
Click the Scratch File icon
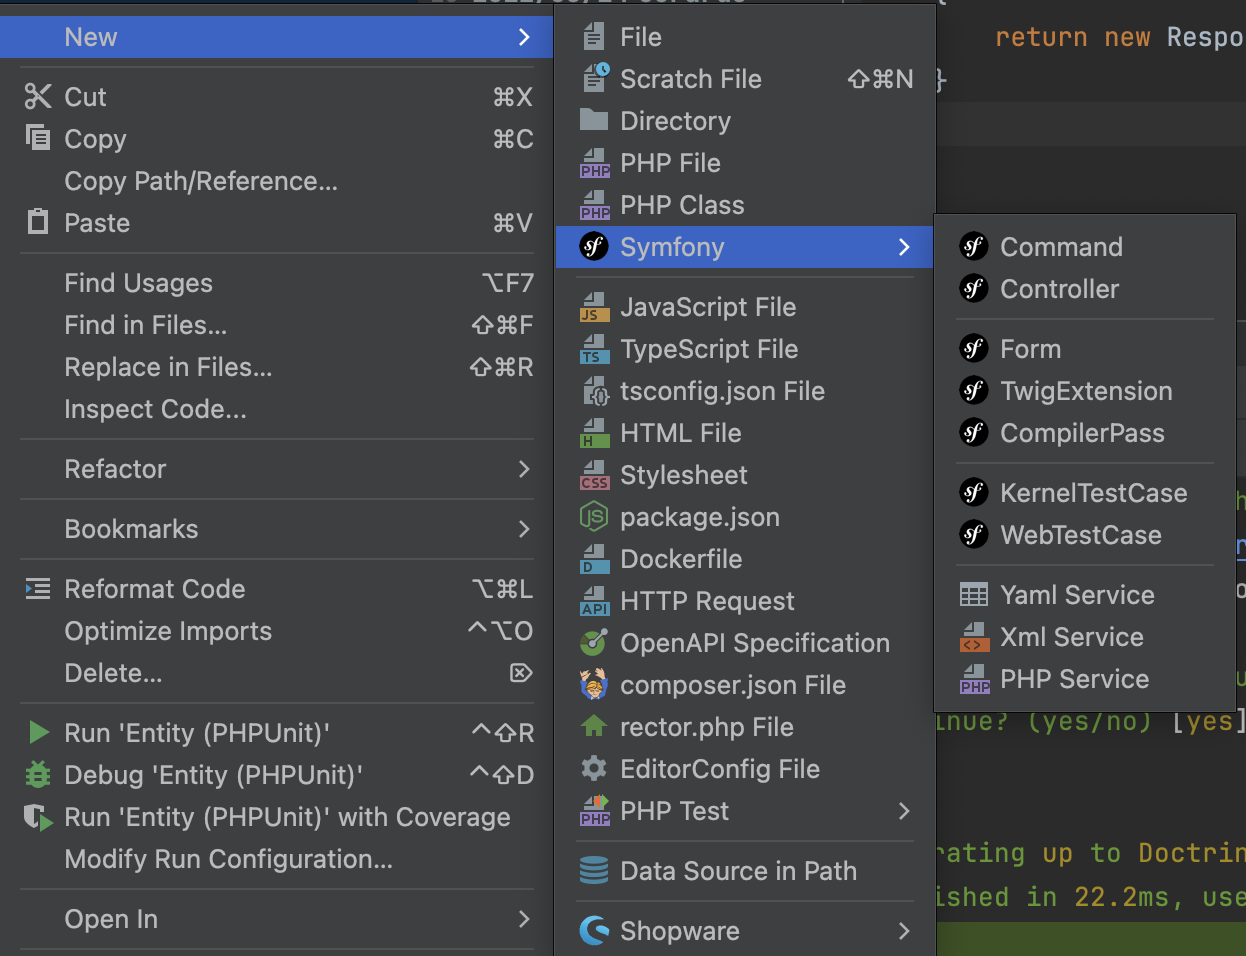coord(595,78)
